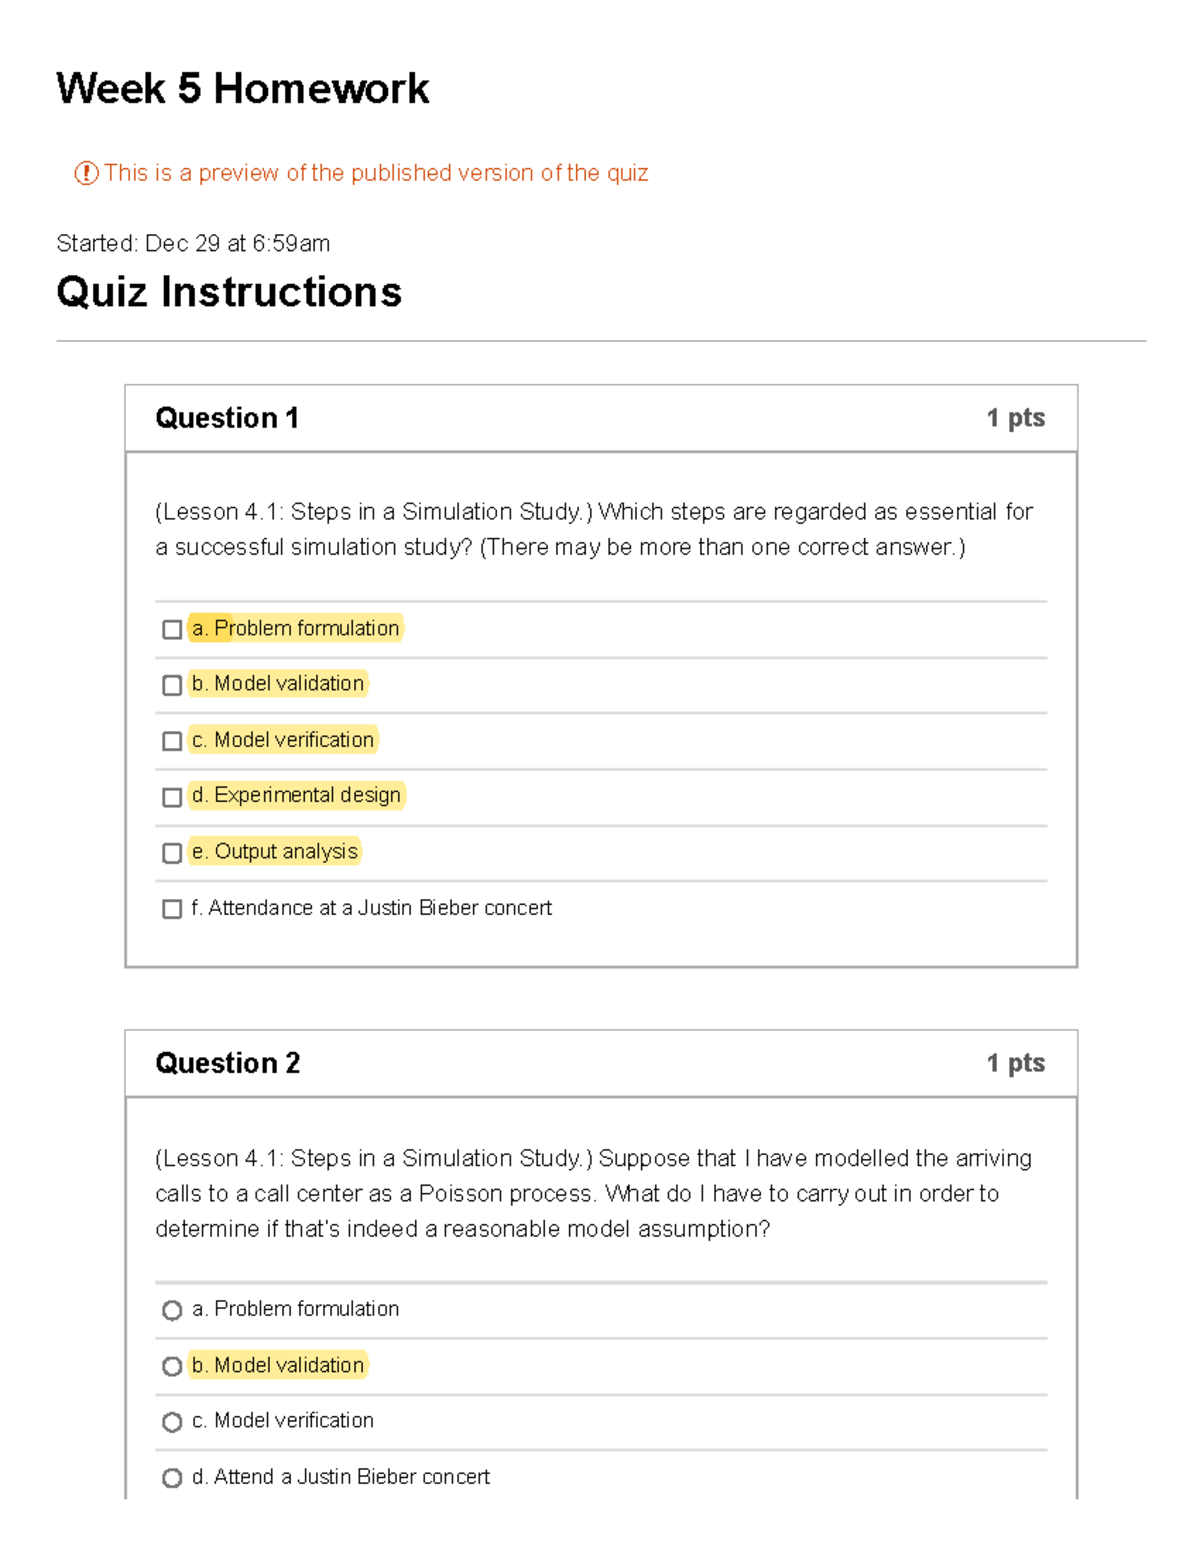Click the "Week 5 Homework" title
Image resolution: width=1200 pixels, height=1553 pixels.
(x=241, y=90)
